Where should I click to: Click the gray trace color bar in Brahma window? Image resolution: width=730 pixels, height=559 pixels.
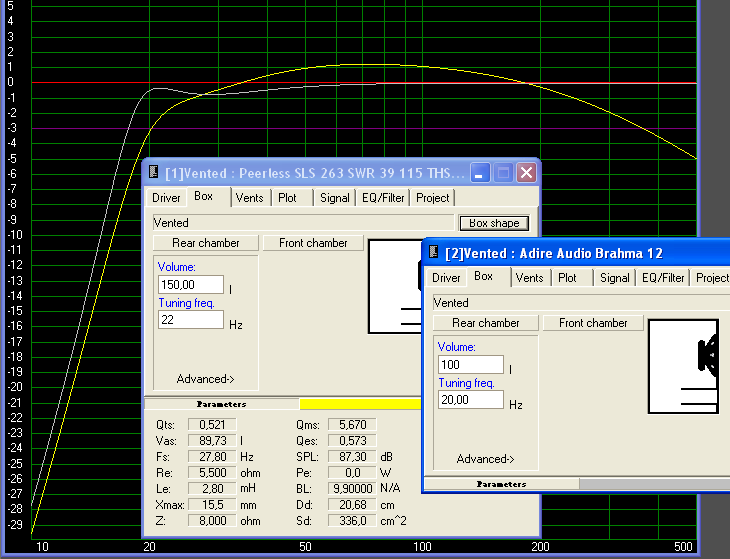coord(655,484)
